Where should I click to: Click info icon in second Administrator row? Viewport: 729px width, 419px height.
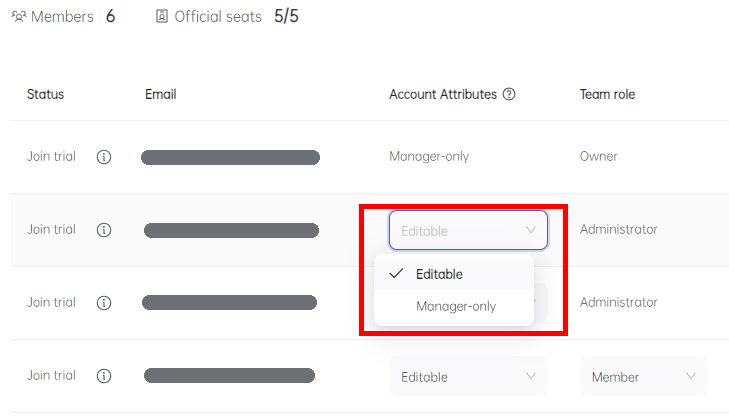point(104,303)
